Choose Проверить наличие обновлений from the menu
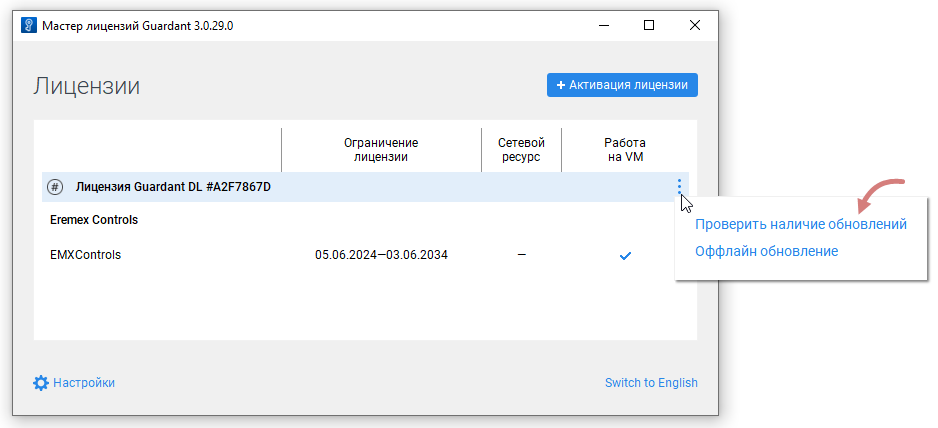Screen dimensions: 938x428 coord(800,224)
